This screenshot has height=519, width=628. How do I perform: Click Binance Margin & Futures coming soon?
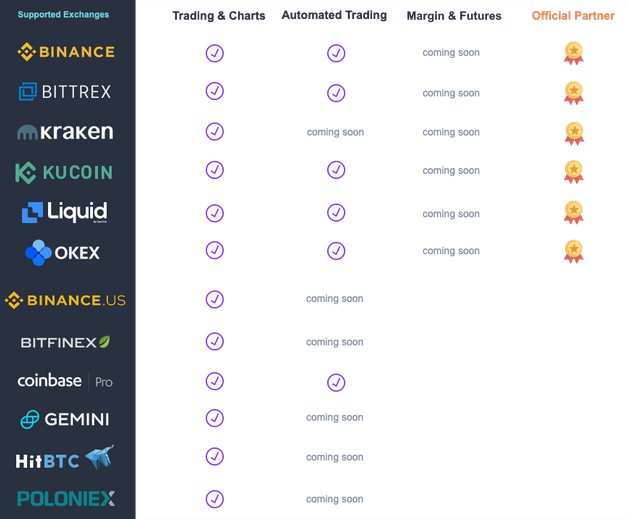(x=451, y=53)
